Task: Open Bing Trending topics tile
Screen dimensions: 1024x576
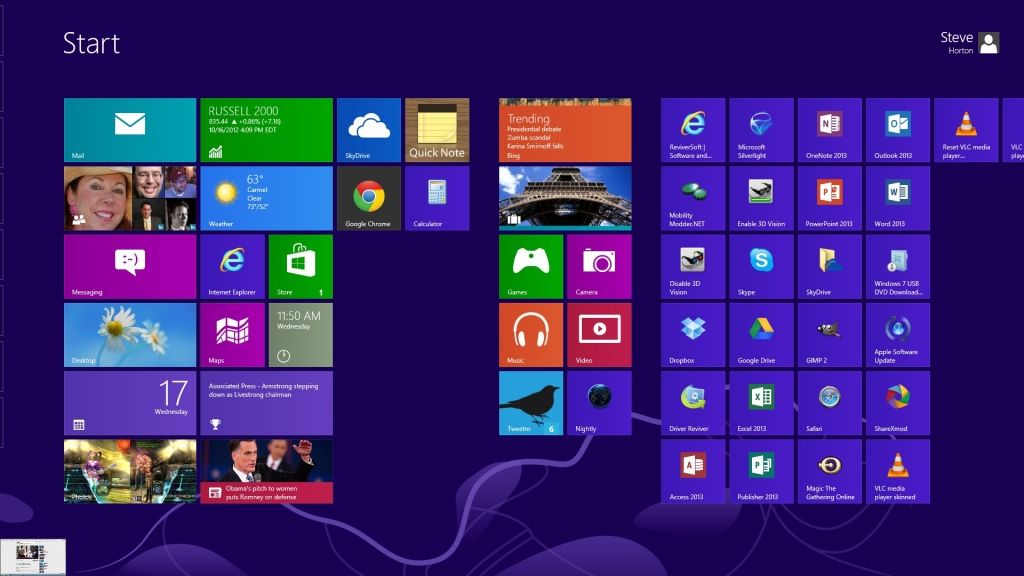Action: [565, 130]
